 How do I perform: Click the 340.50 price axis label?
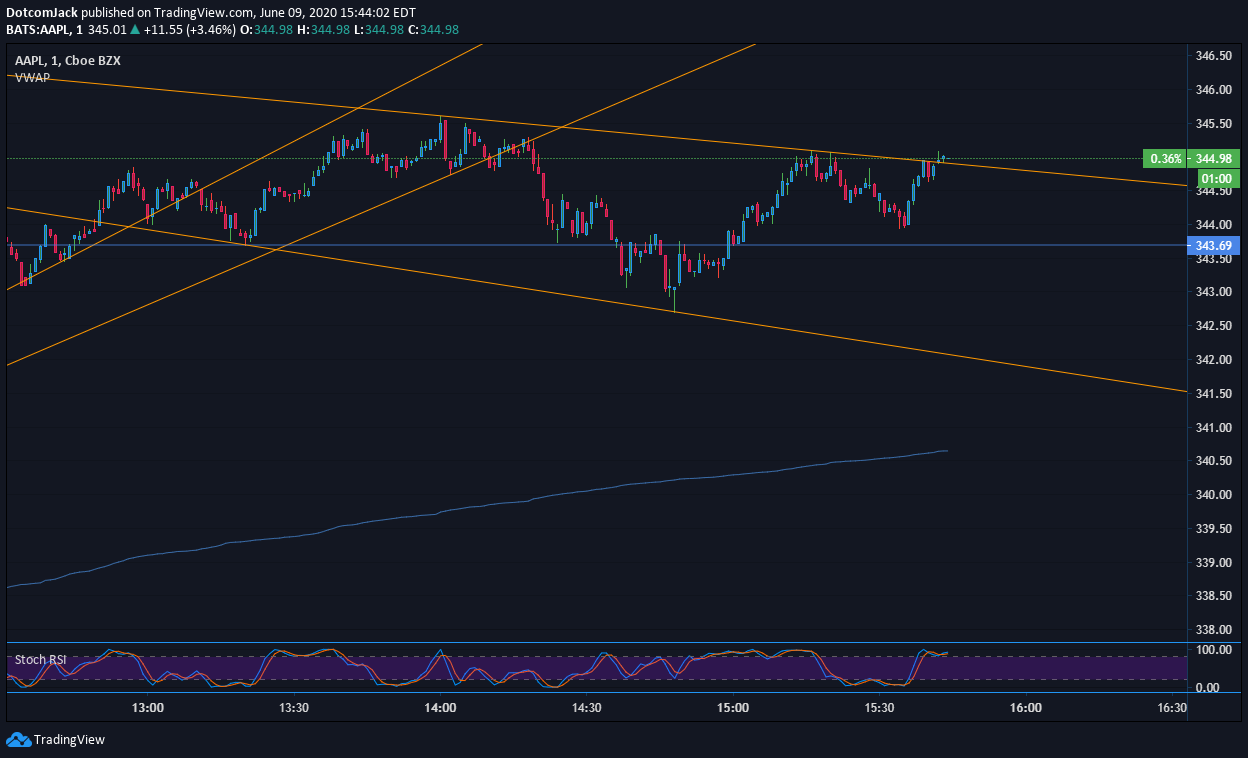coord(1214,461)
